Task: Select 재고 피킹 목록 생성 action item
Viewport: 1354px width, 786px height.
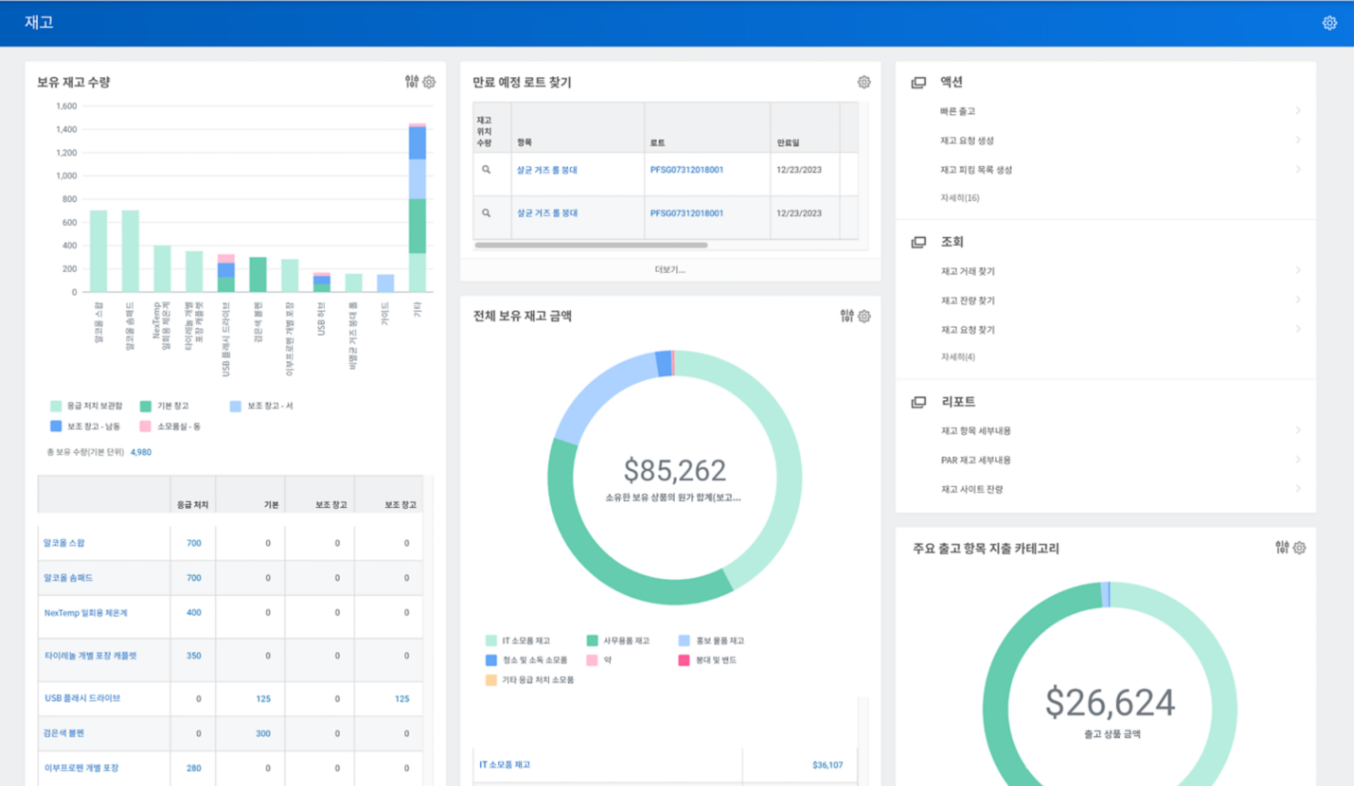Action: pyautogui.click(x=976, y=170)
